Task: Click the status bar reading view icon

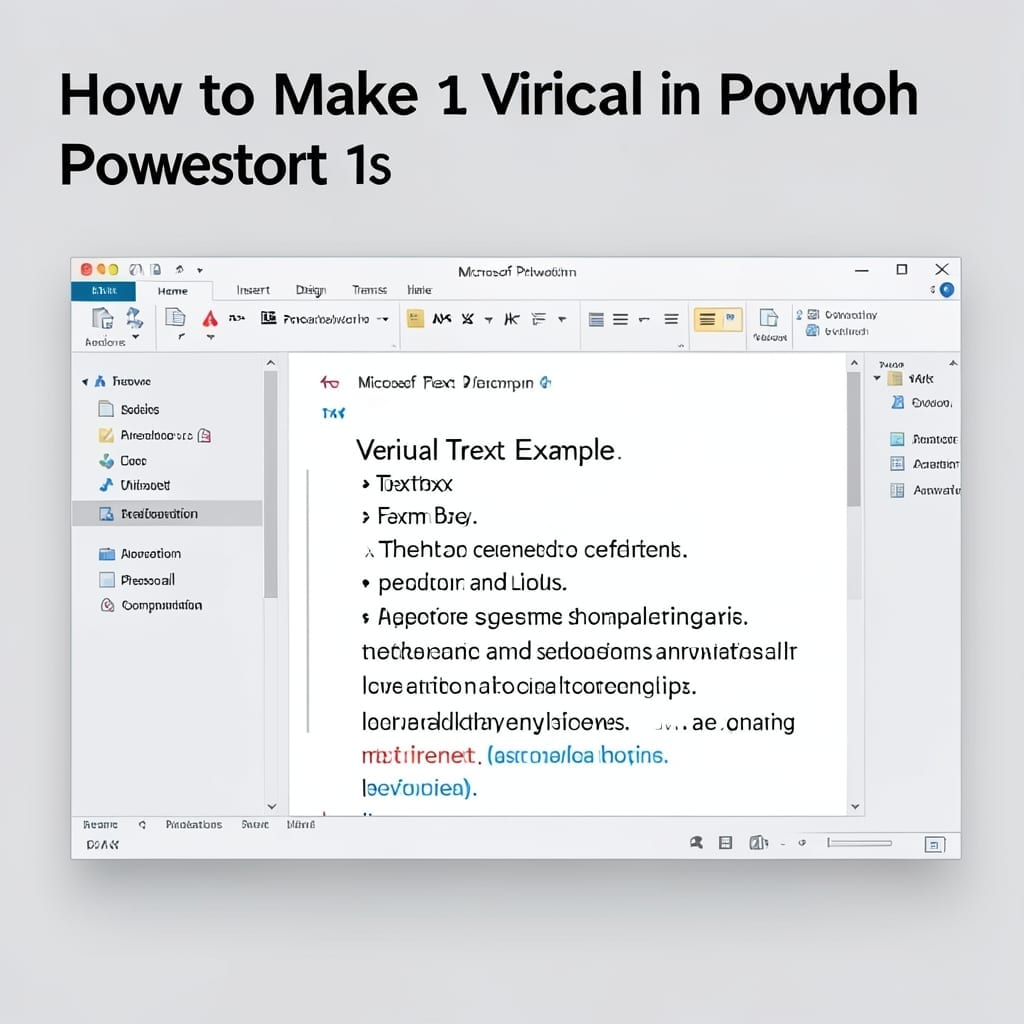Action: point(758,842)
